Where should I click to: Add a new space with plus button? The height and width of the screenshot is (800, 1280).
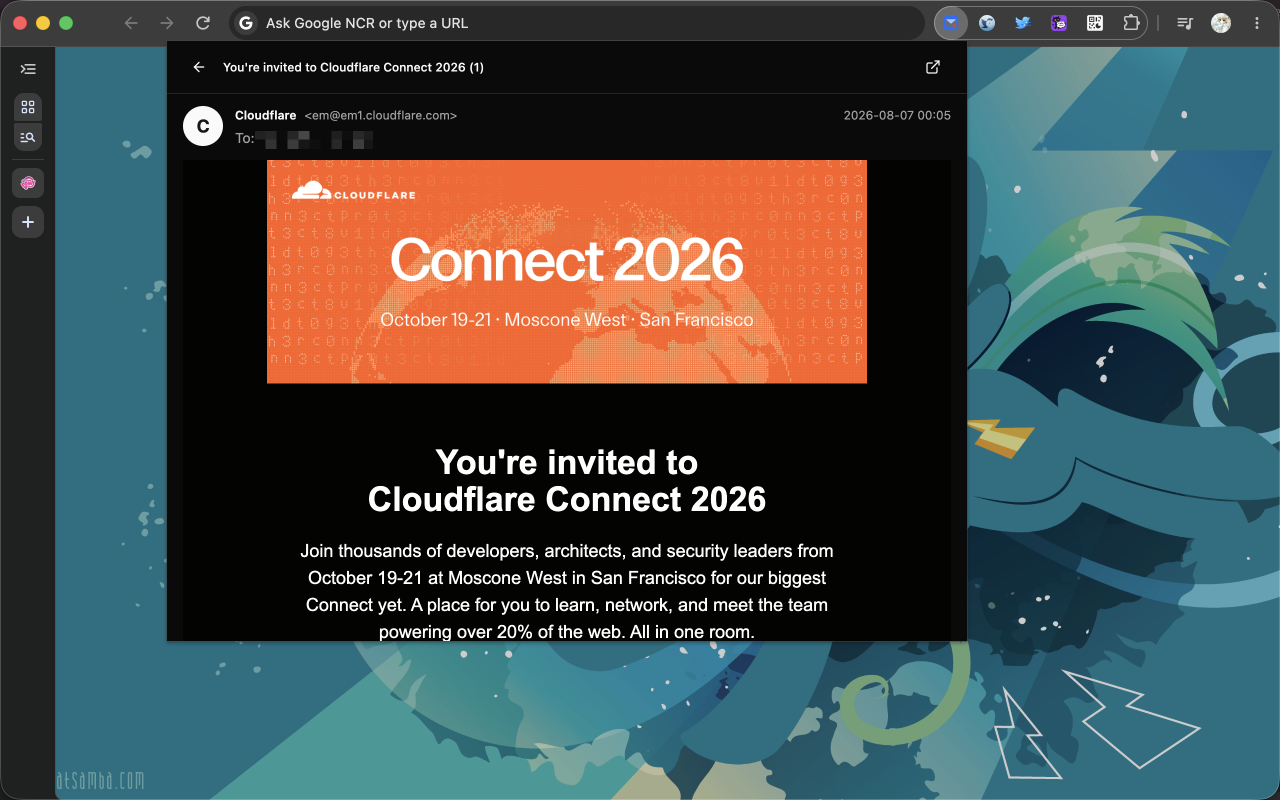(x=28, y=222)
